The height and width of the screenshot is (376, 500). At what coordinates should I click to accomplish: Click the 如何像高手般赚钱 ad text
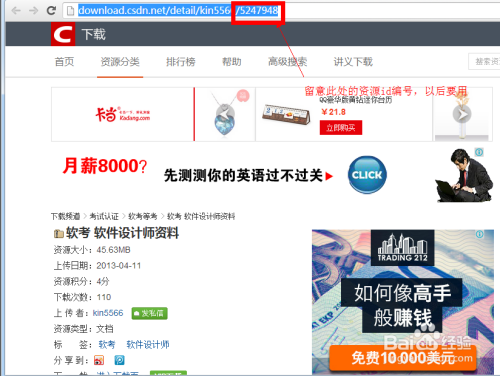click(402, 305)
